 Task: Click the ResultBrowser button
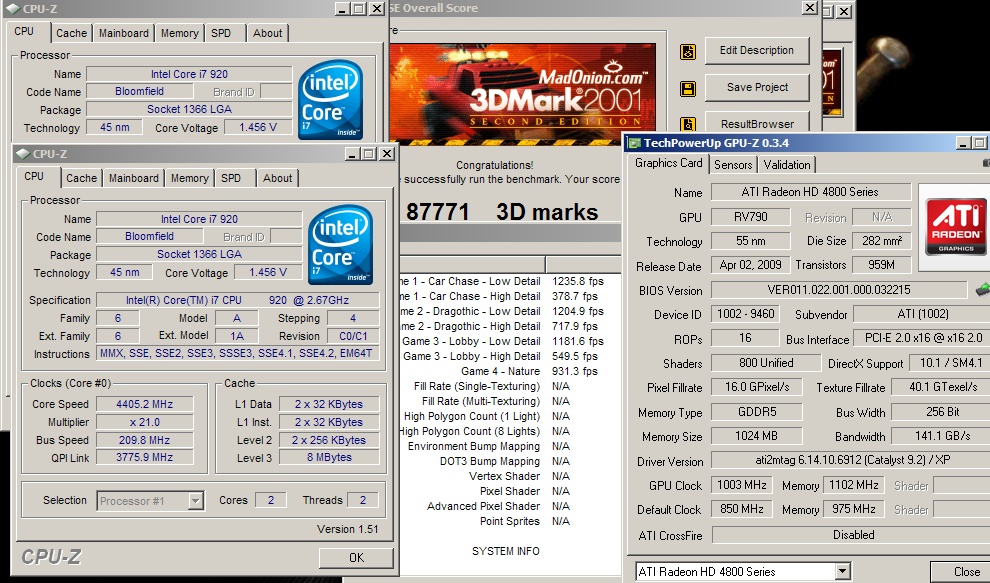[x=756, y=123]
